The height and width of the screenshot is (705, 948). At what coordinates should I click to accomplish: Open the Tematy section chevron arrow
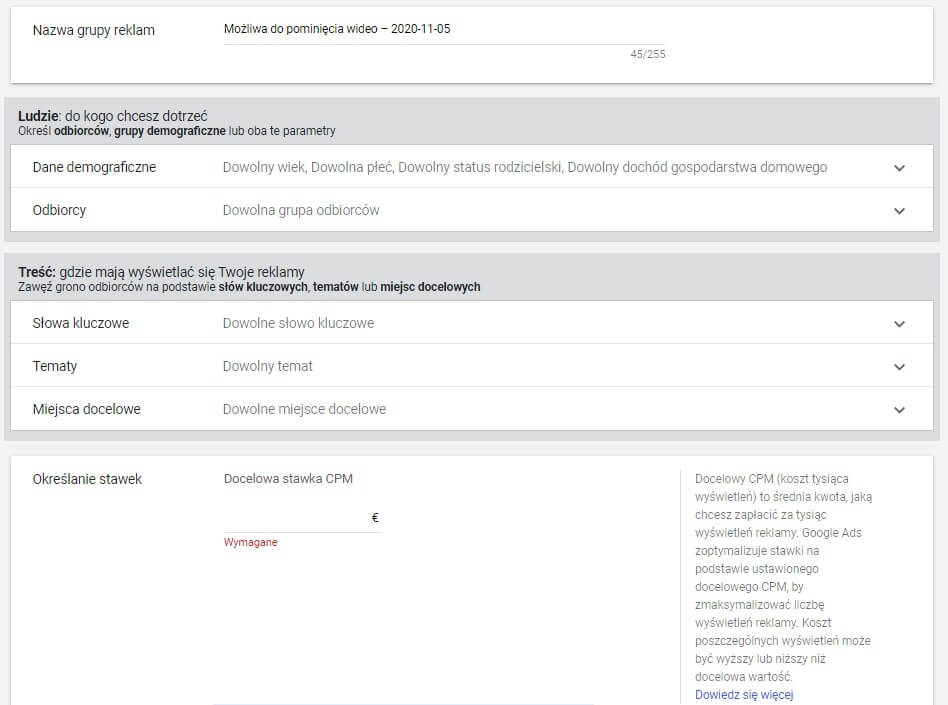click(899, 367)
